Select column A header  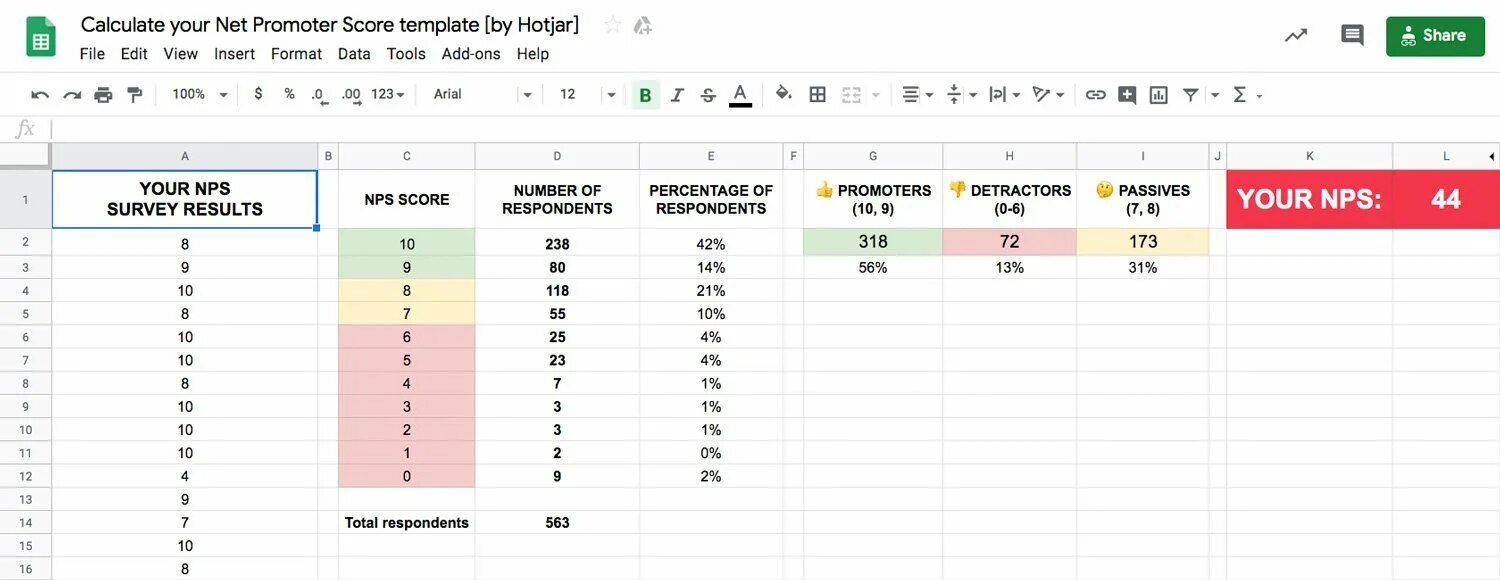tap(185, 156)
